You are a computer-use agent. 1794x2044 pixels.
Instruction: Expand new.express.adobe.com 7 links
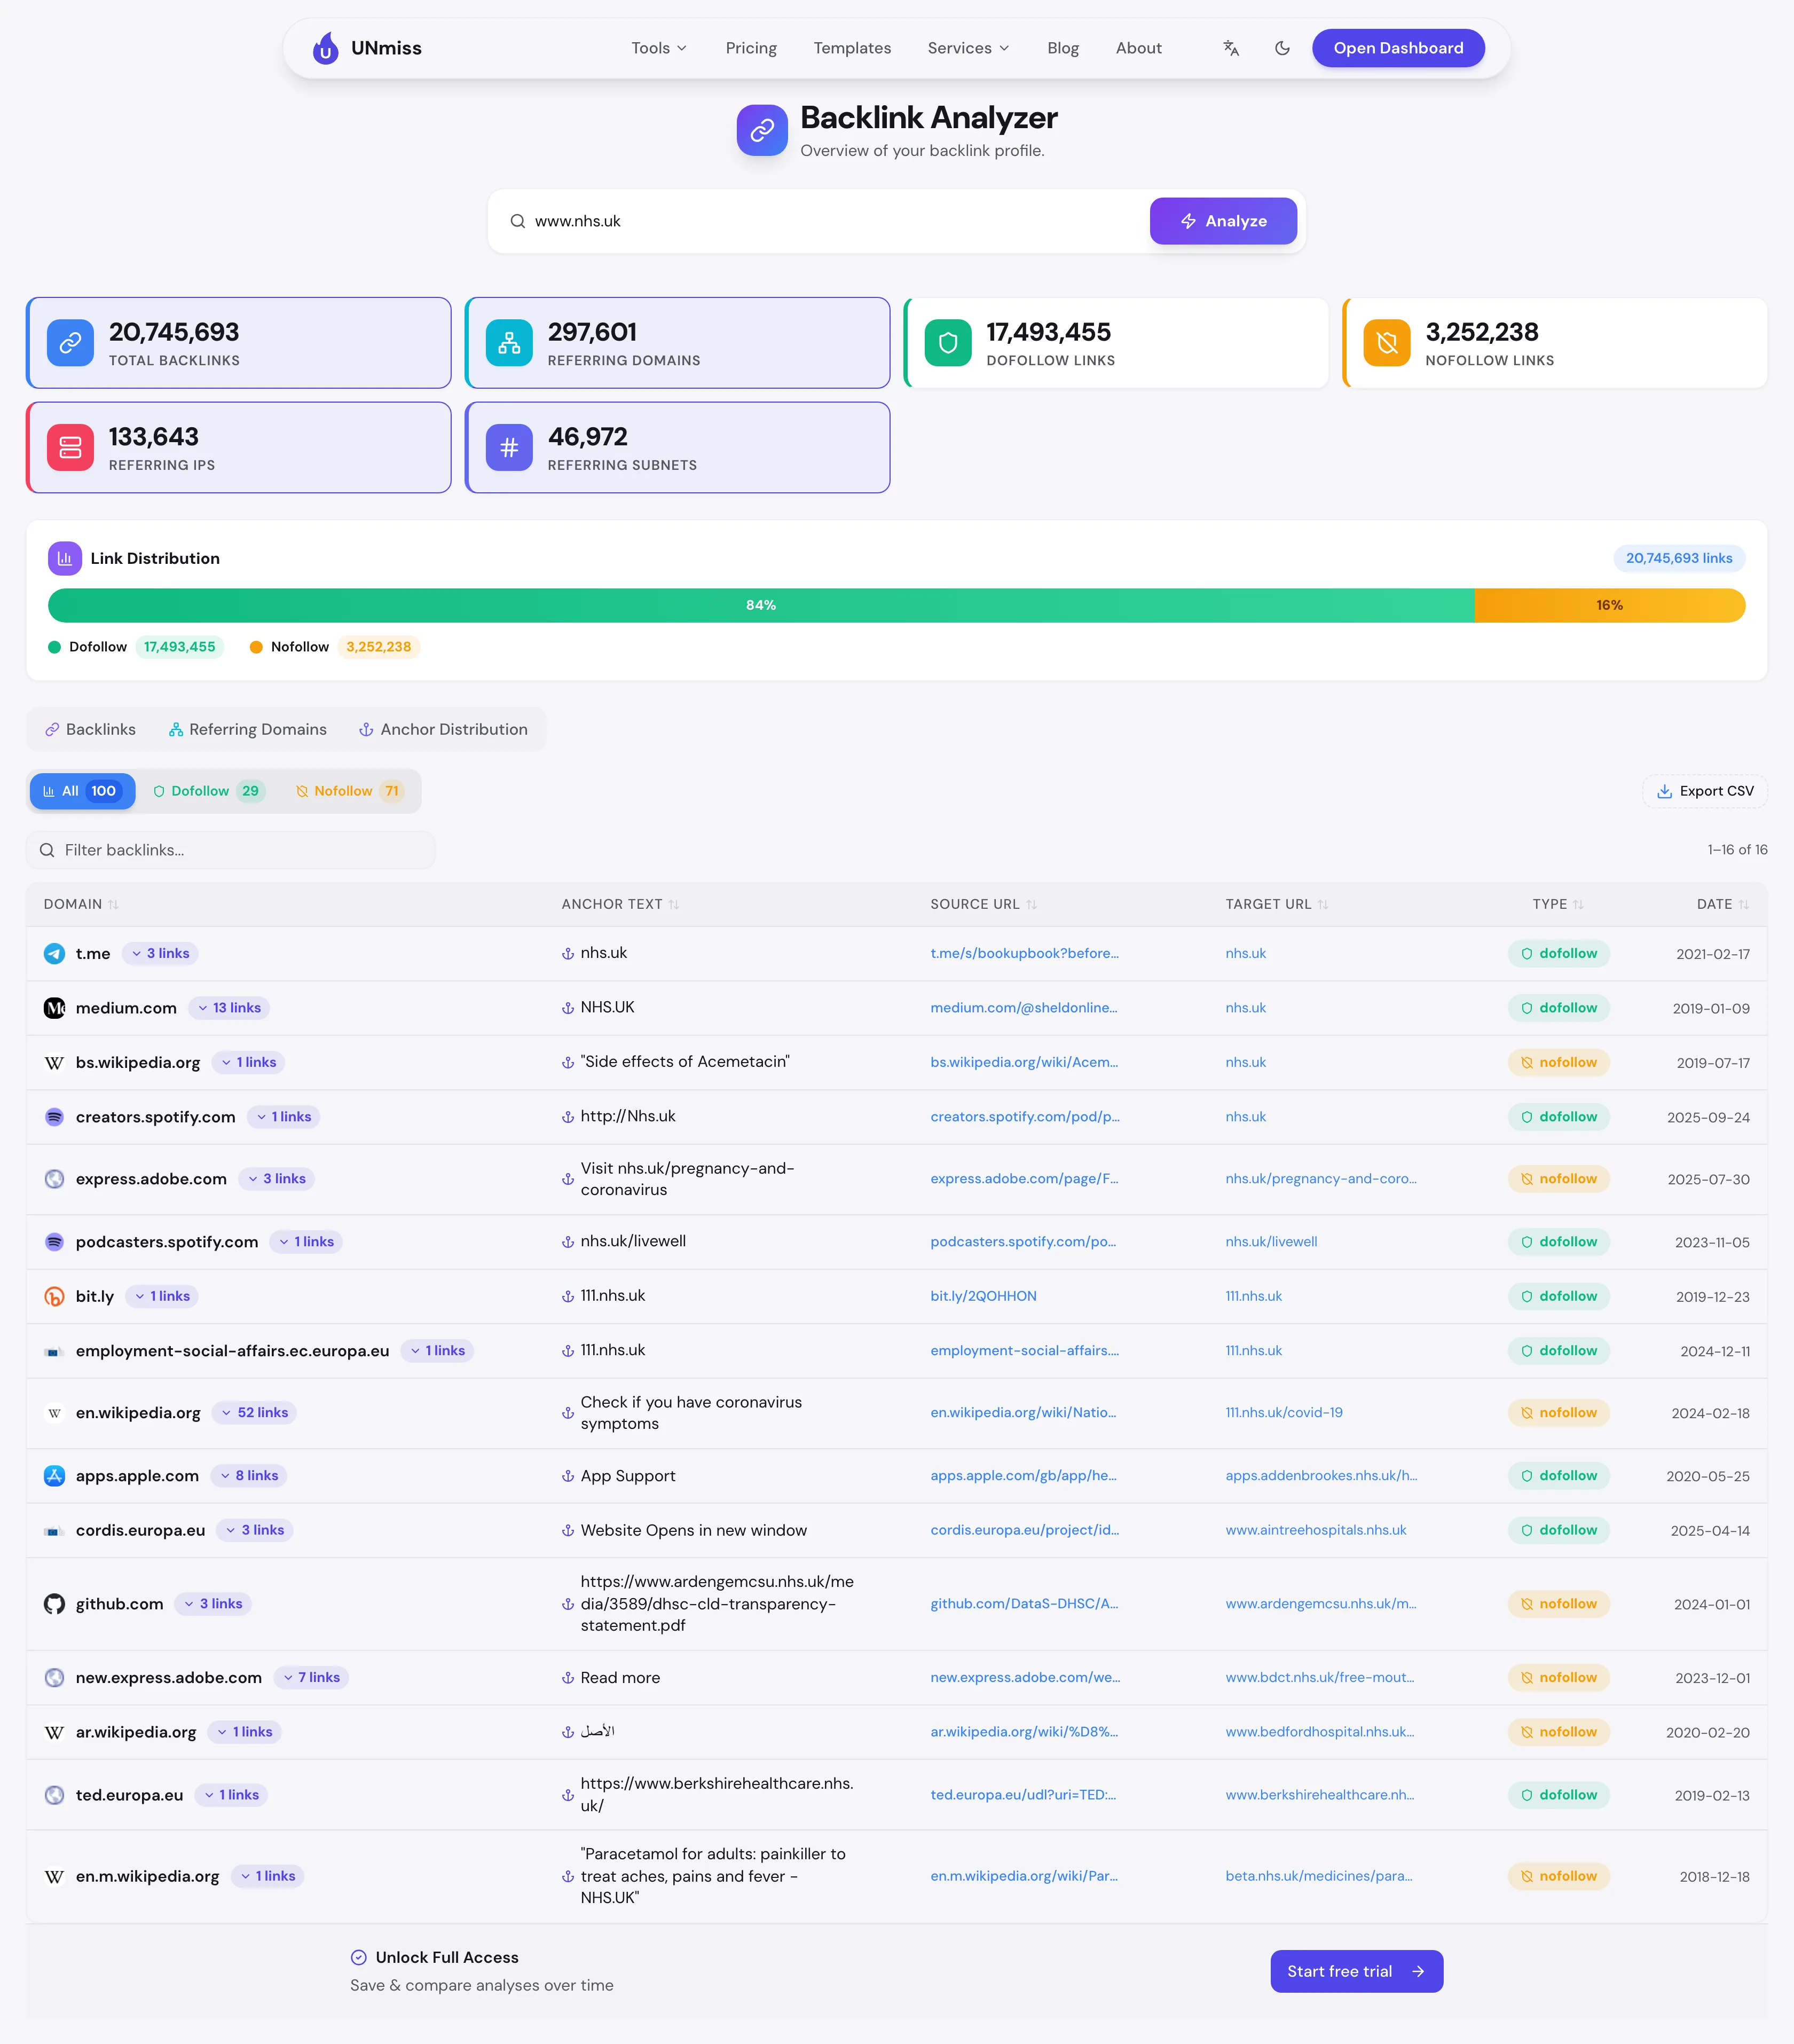tap(311, 1678)
